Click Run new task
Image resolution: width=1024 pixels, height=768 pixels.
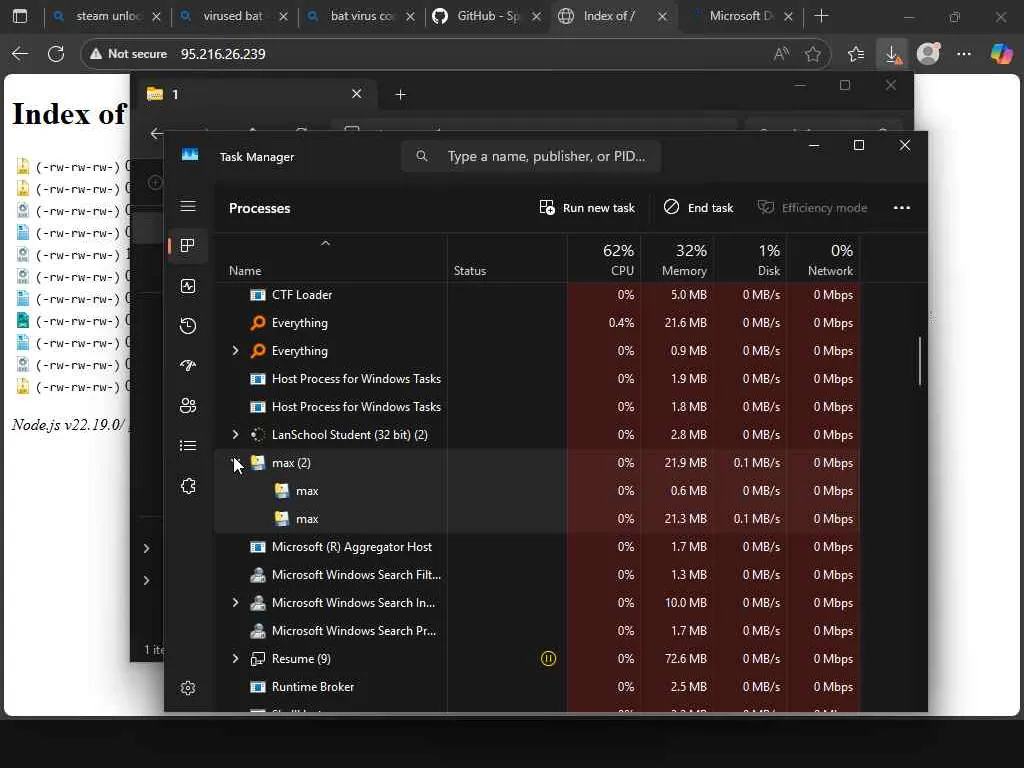pos(587,208)
